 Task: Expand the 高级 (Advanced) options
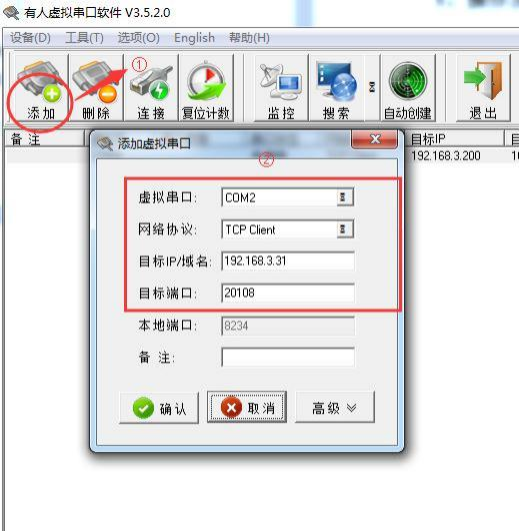pos(335,407)
